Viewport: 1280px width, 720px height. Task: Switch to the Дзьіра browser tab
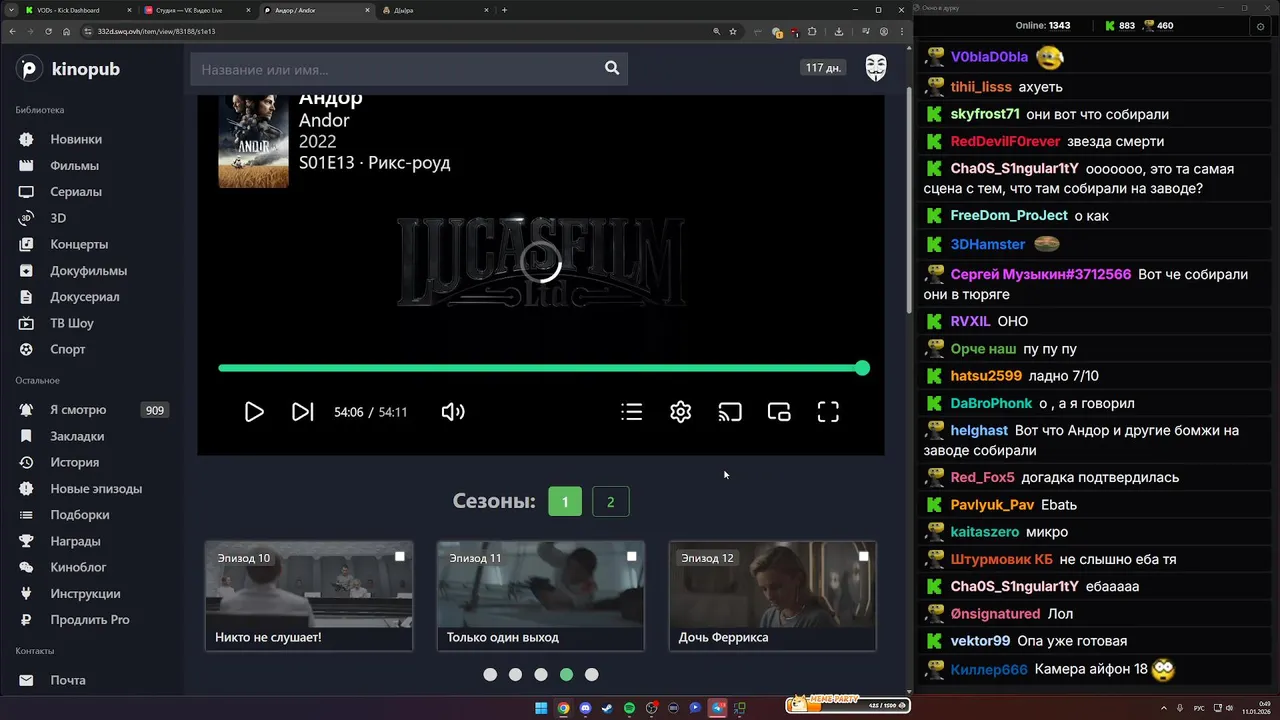tap(435, 10)
